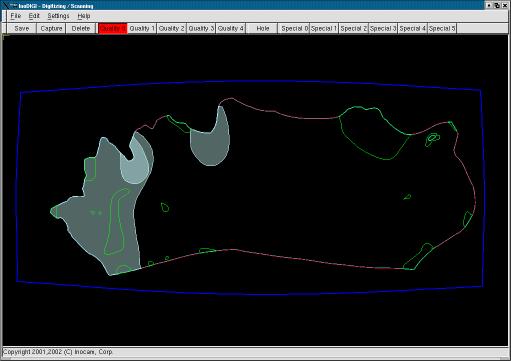Select the Special 1 button

[324, 28]
